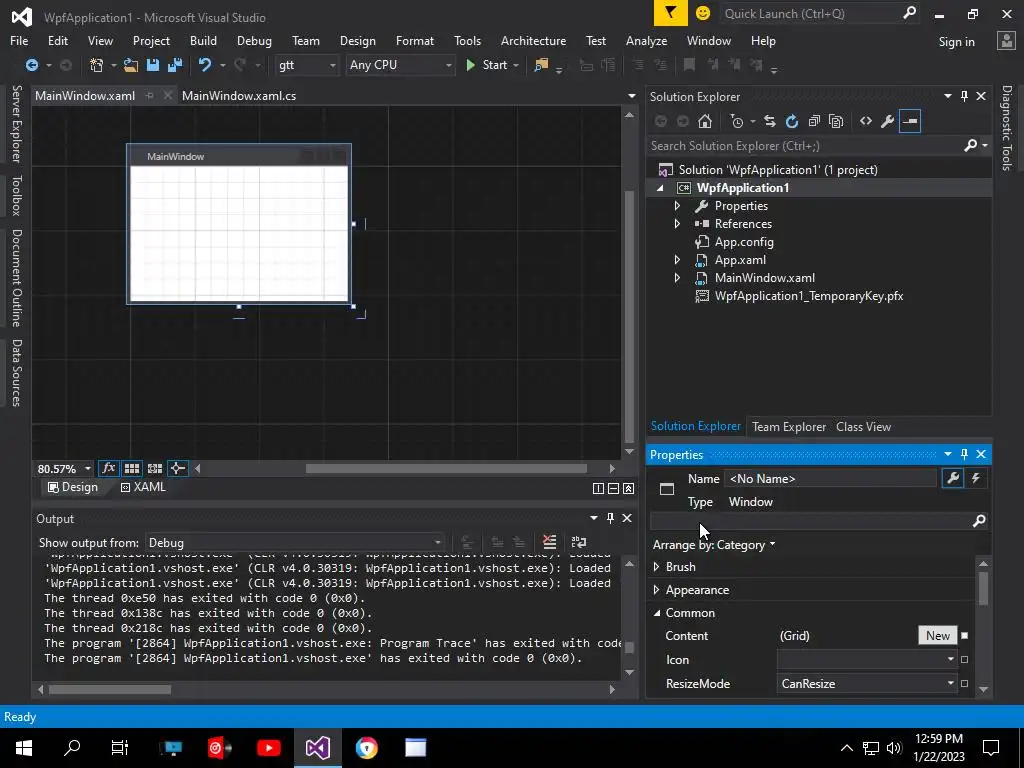The width and height of the screenshot is (1024, 768).
Task: Open the Architecture menu
Action: pos(533,40)
